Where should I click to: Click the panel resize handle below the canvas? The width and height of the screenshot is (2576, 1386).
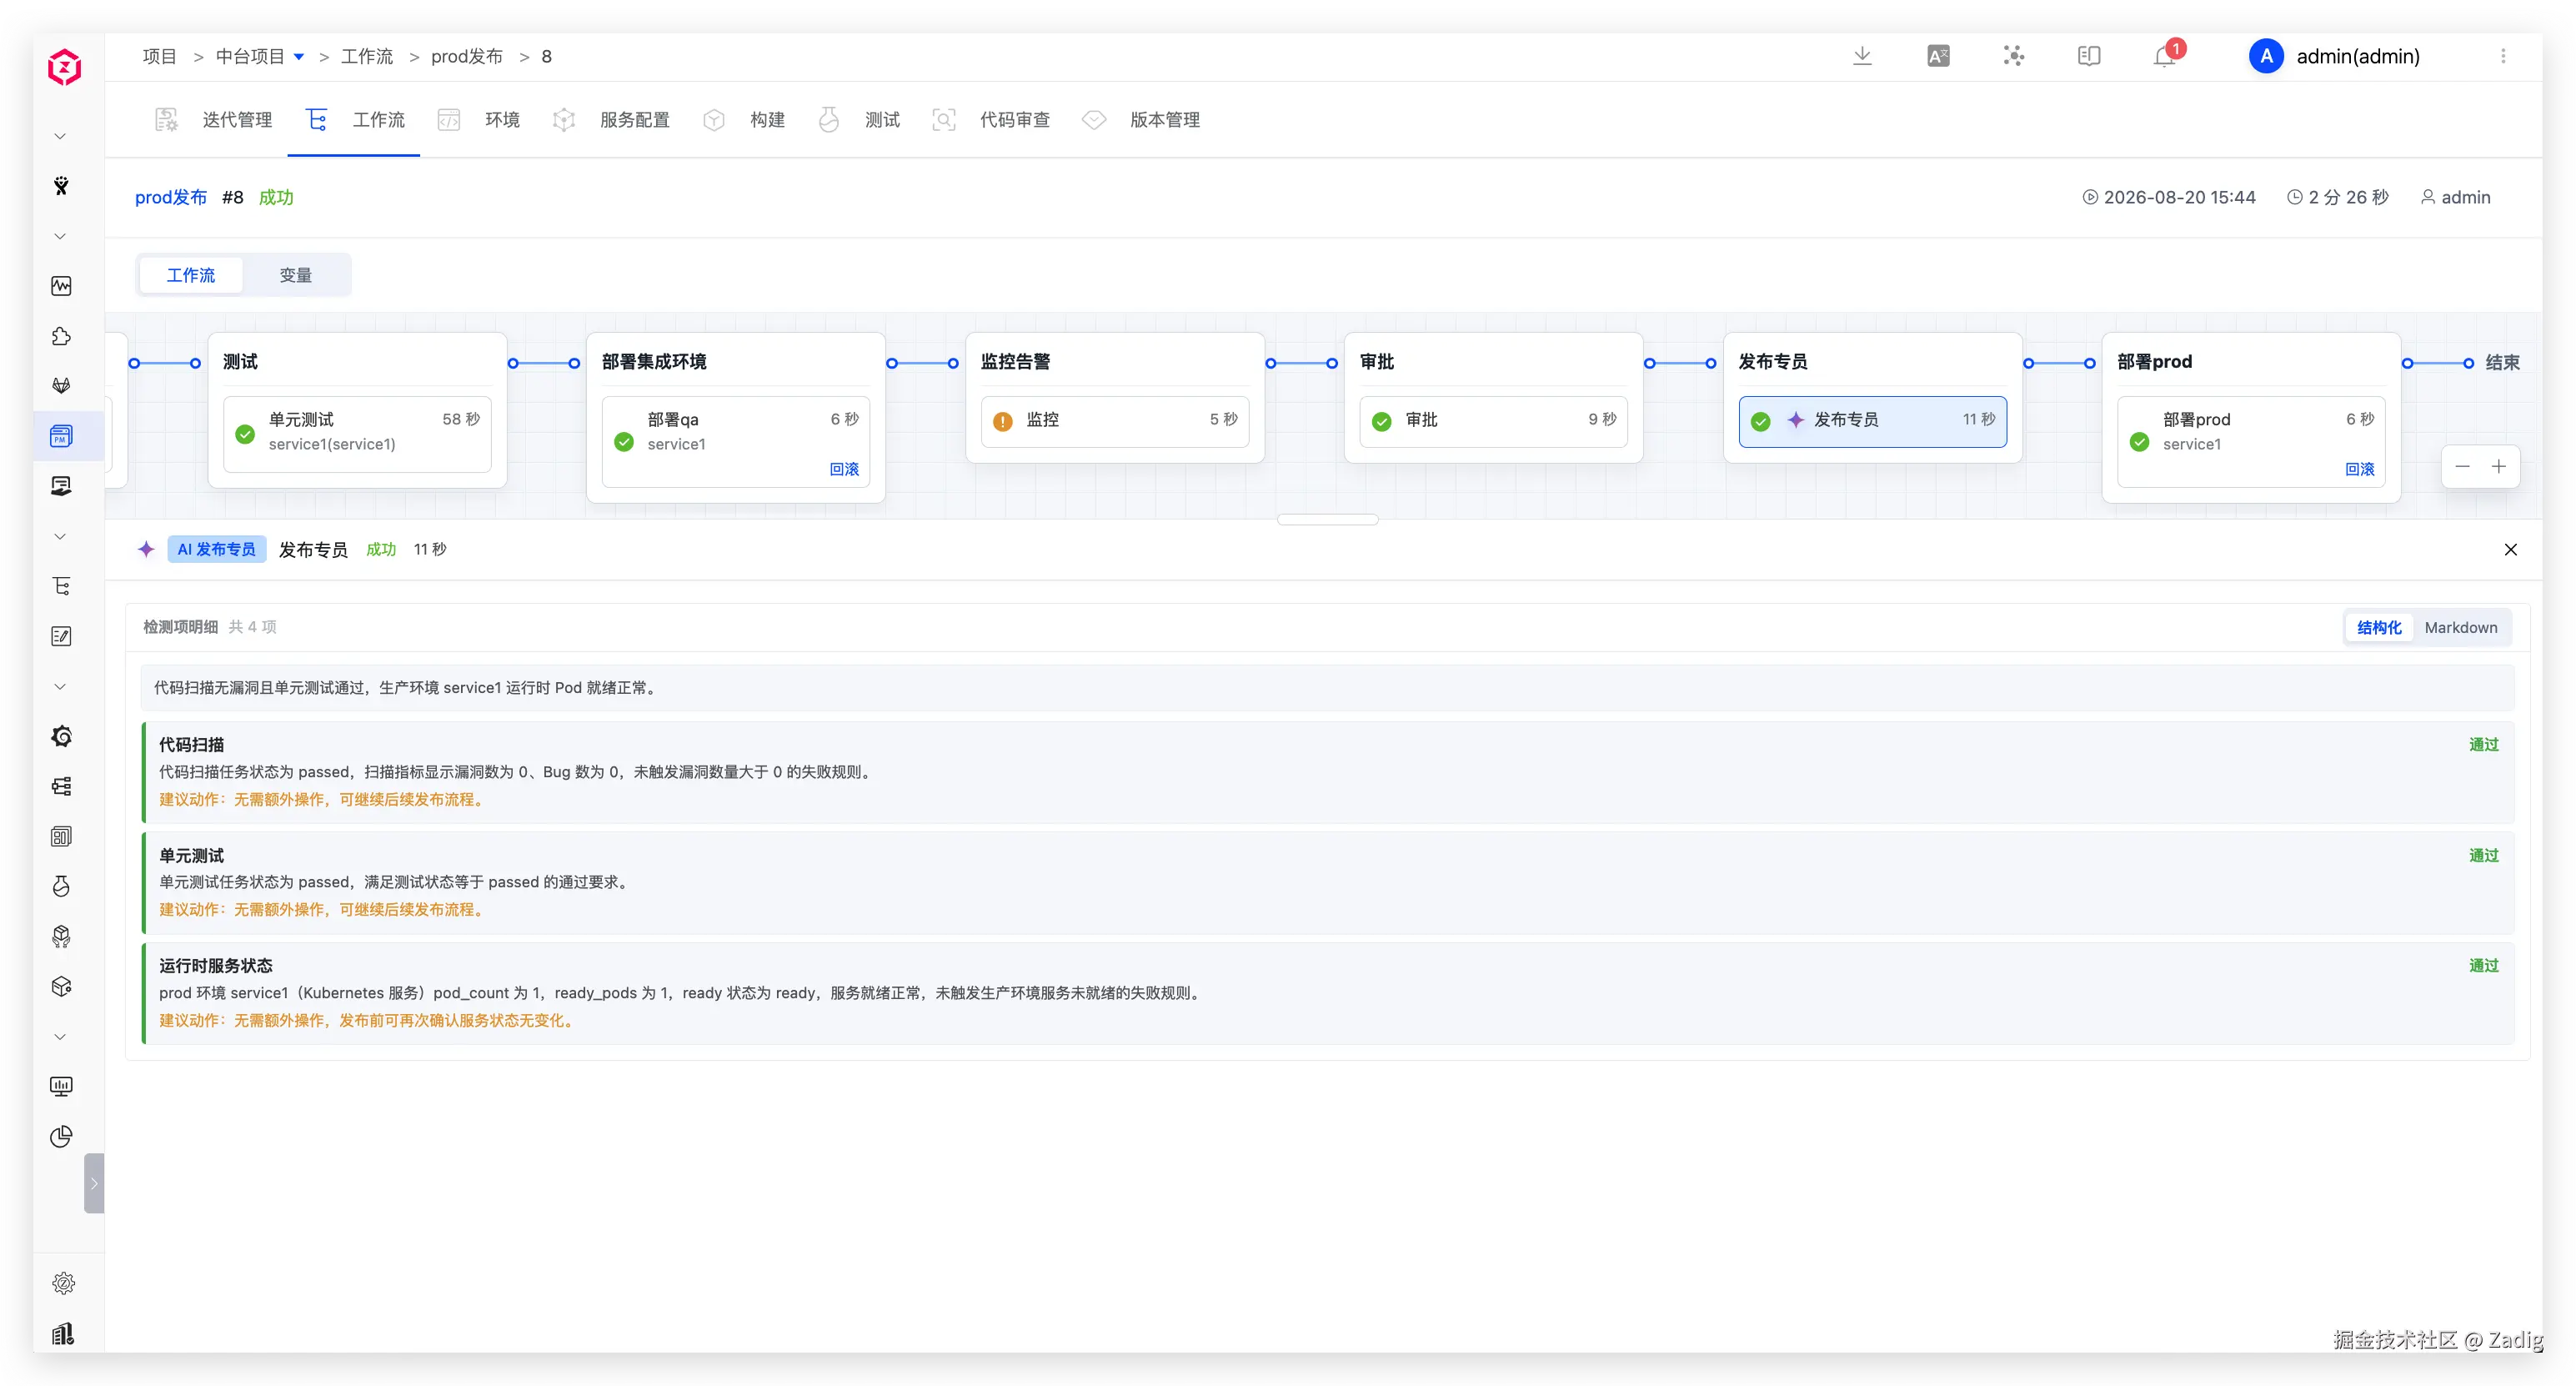(1327, 519)
